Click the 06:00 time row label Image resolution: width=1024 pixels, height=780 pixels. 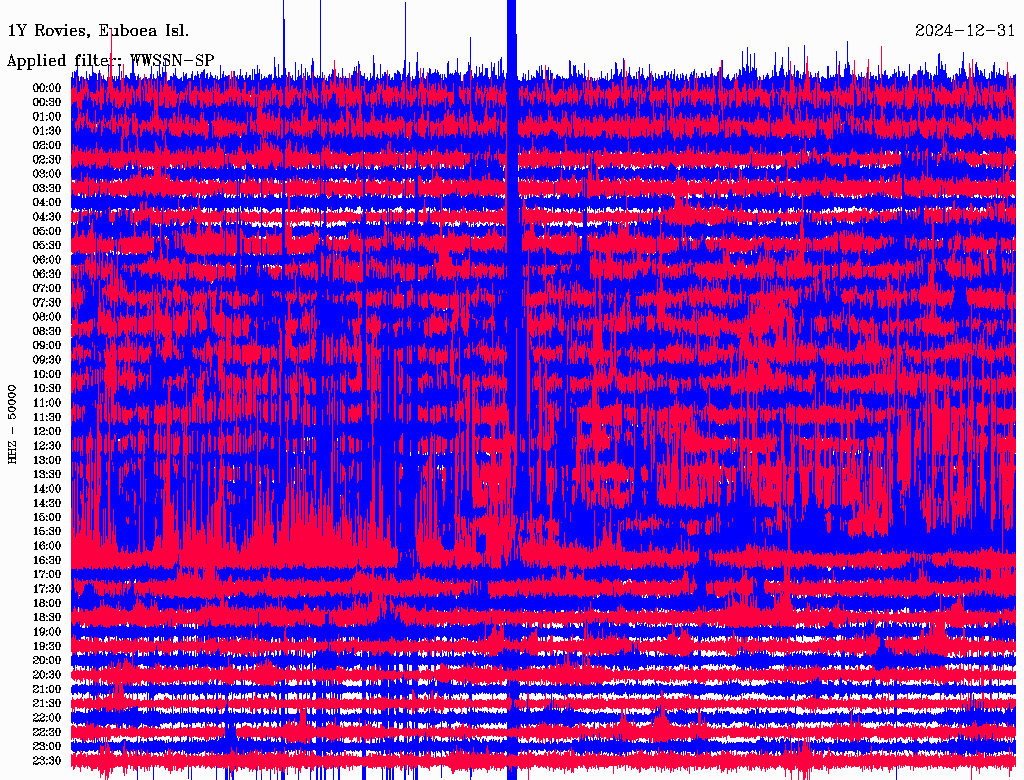pos(47,260)
